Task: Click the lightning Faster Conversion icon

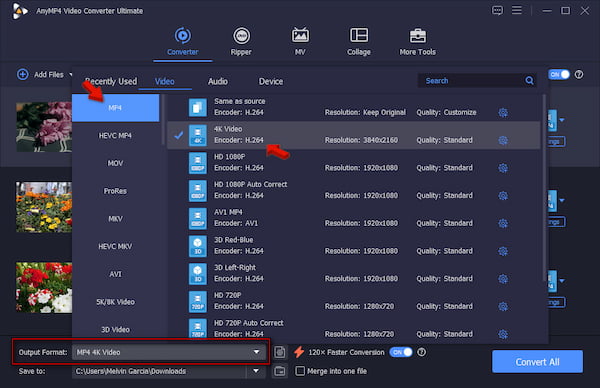Action: pos(299,352)
